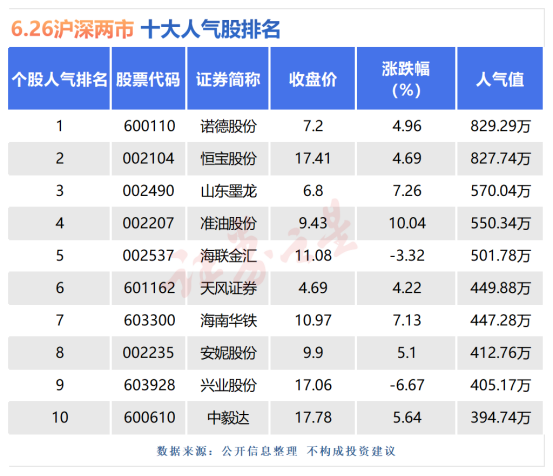Select stock name 准油股份
553x476 pixels.
point(228,224)
